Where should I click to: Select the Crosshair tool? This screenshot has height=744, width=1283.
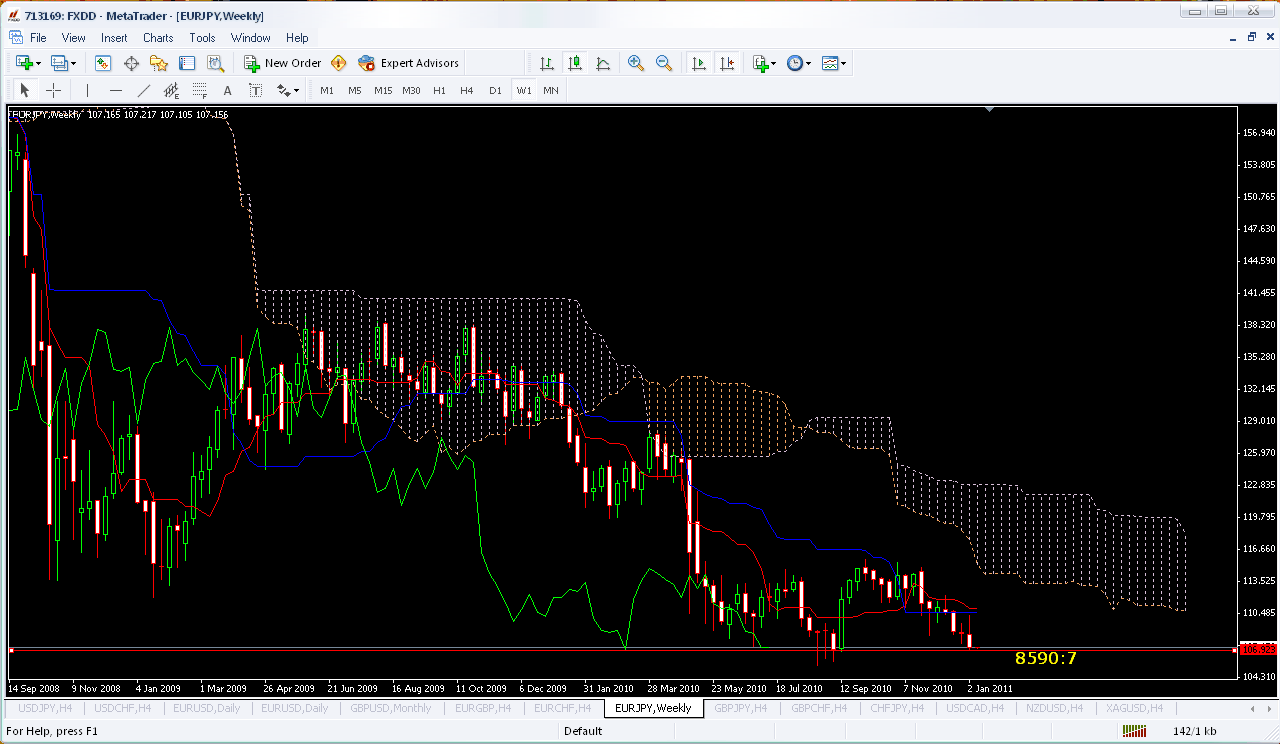(53, 90)
